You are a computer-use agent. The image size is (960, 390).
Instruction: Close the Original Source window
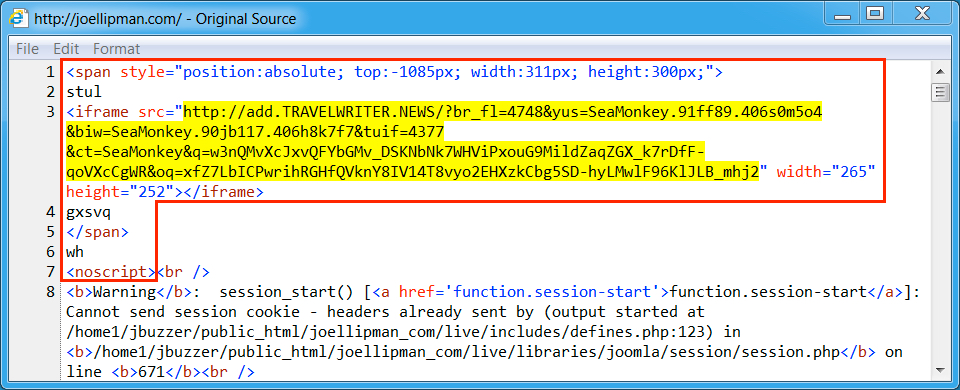point(922,13)
